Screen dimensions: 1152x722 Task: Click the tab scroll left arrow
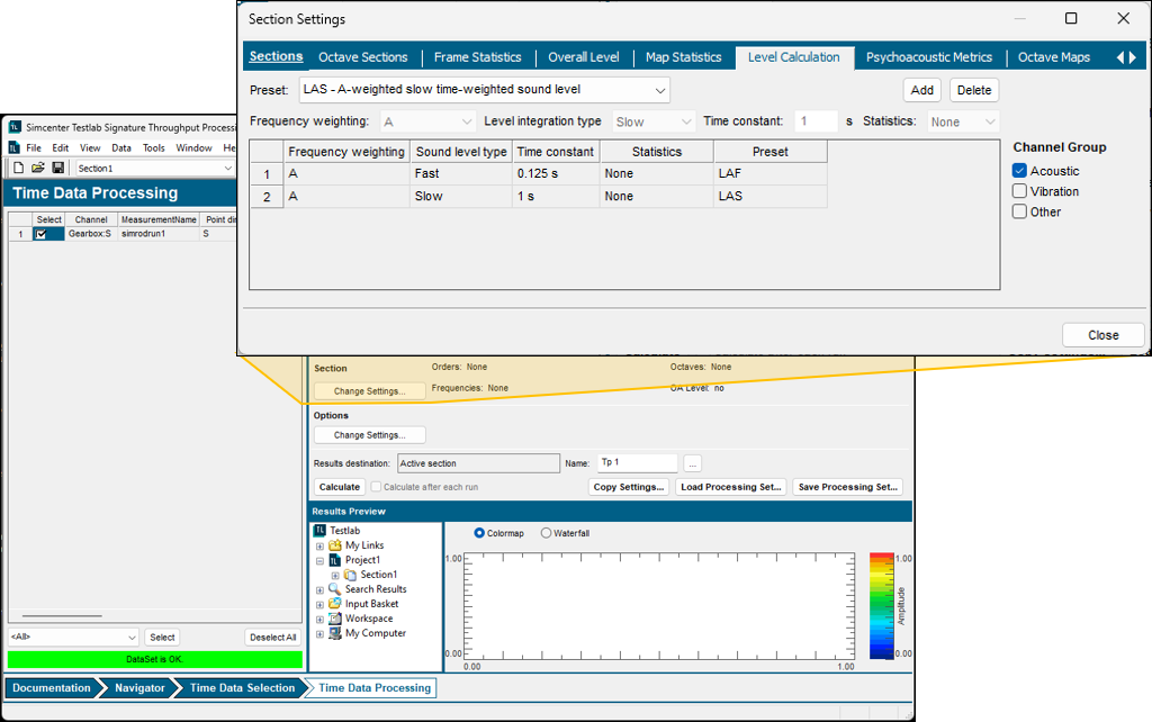(1120, 57)
